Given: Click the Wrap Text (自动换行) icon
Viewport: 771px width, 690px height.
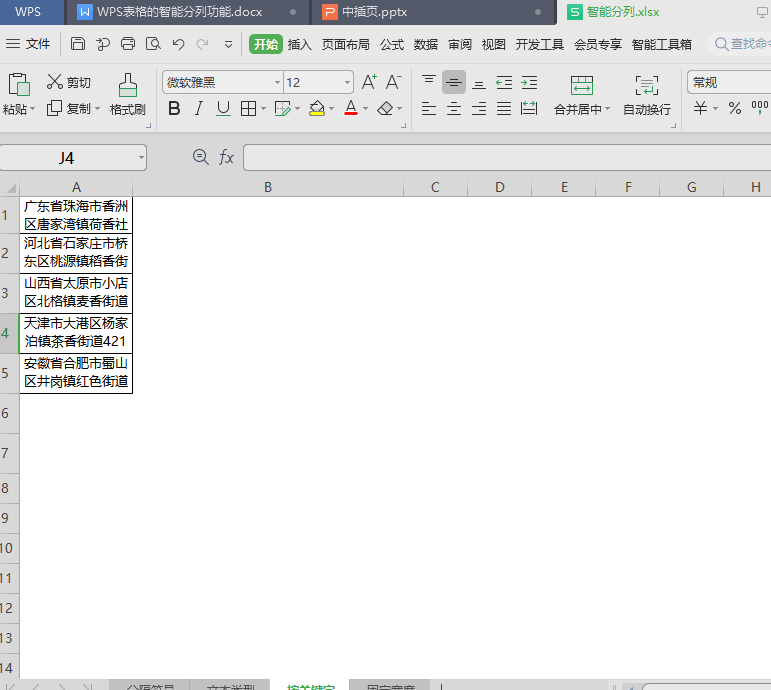Looking at the screenshot, I should (x=647, y=85).
